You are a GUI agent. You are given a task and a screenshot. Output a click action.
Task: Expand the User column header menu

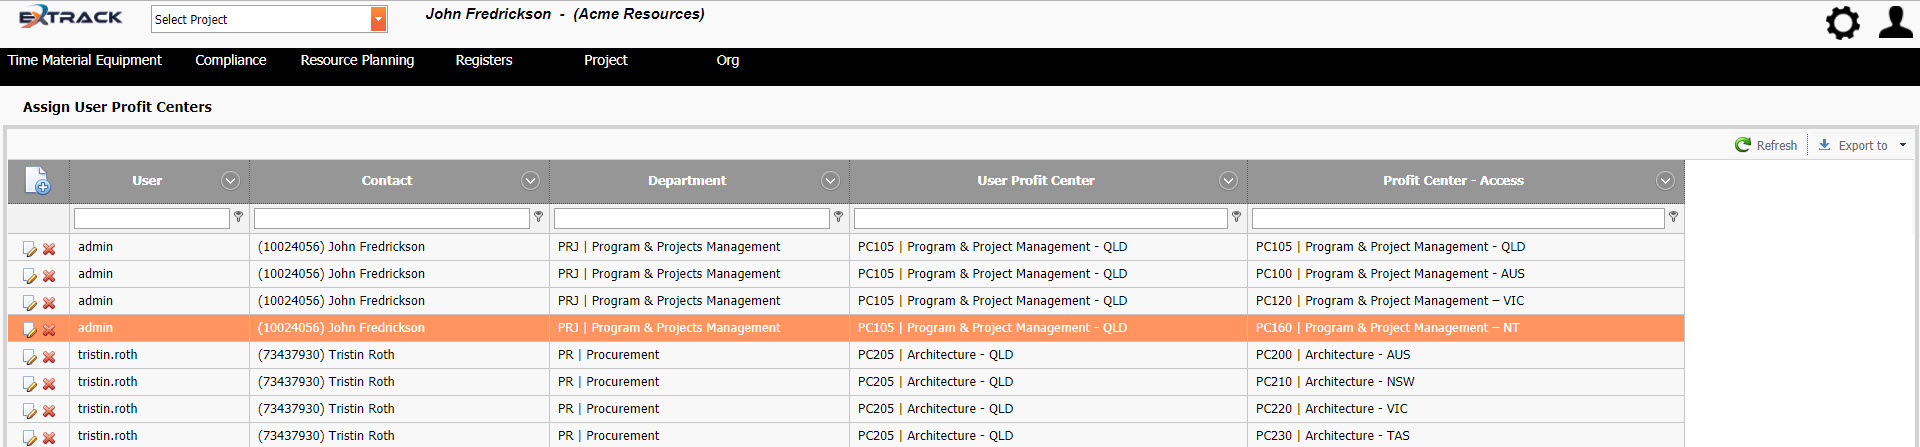(x=230, y=181)
